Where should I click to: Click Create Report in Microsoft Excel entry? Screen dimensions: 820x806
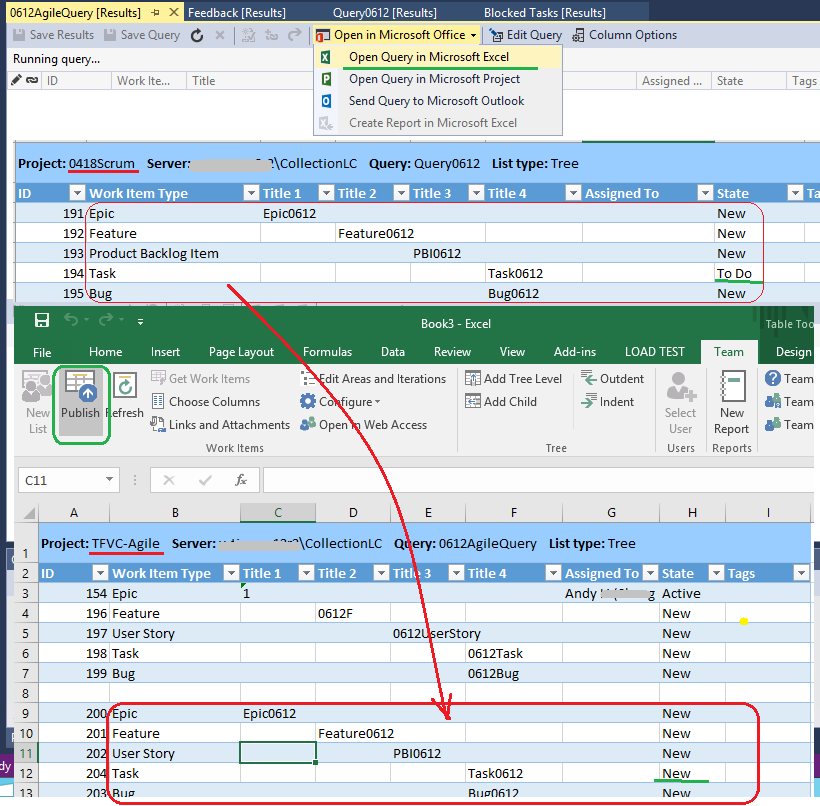[x=432, y=123]
